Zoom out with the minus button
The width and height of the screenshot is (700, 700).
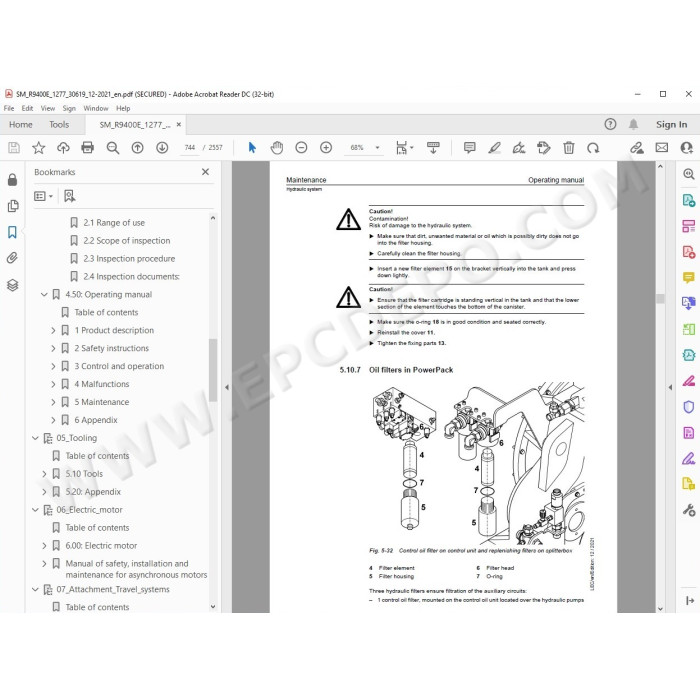(301, 148)
